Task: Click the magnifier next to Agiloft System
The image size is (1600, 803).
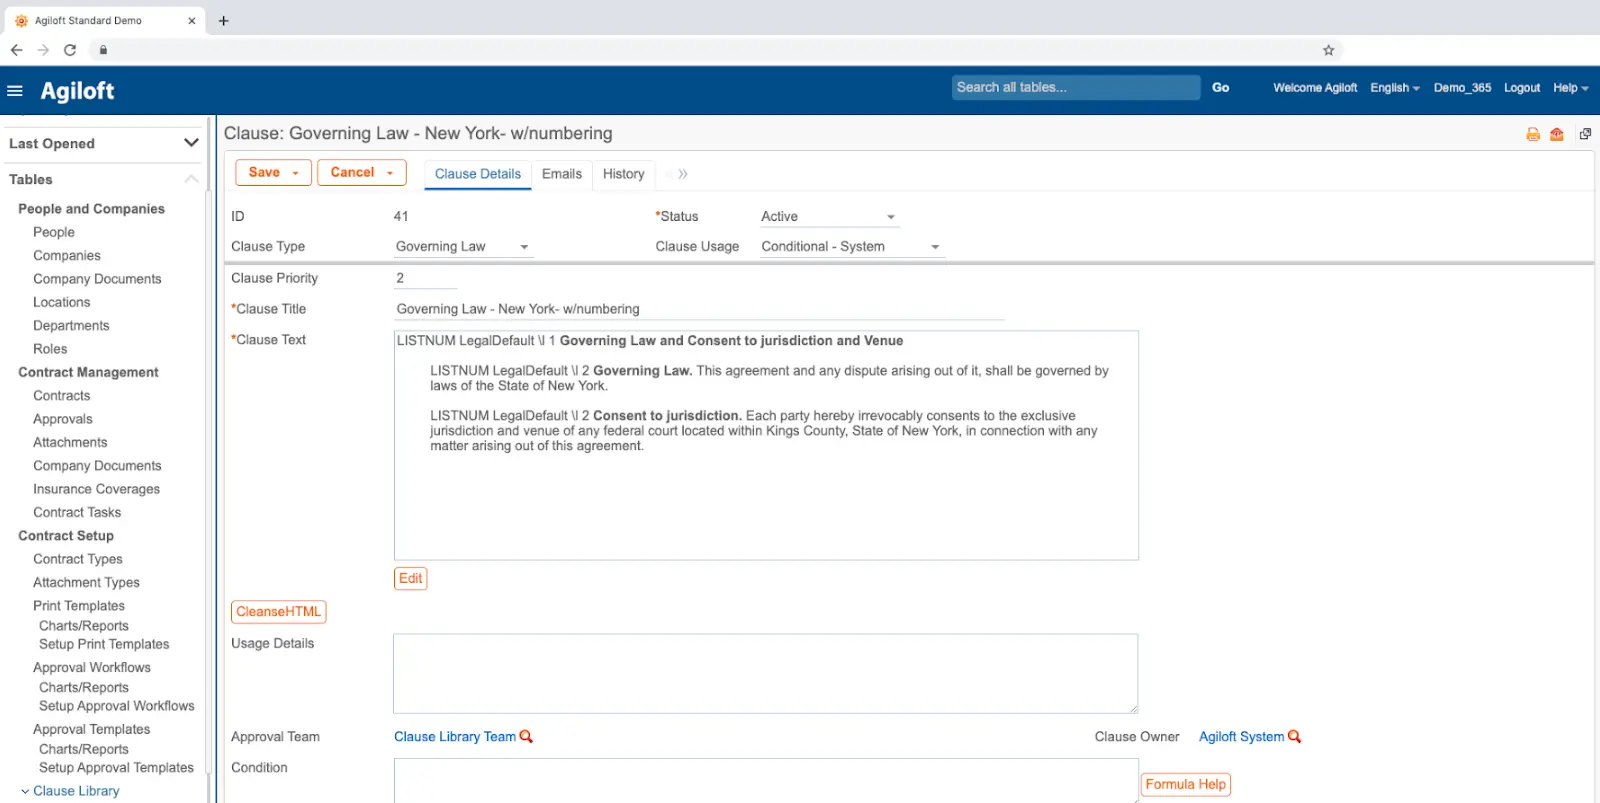Action: pyautogui.click(x=1294, y=737)
